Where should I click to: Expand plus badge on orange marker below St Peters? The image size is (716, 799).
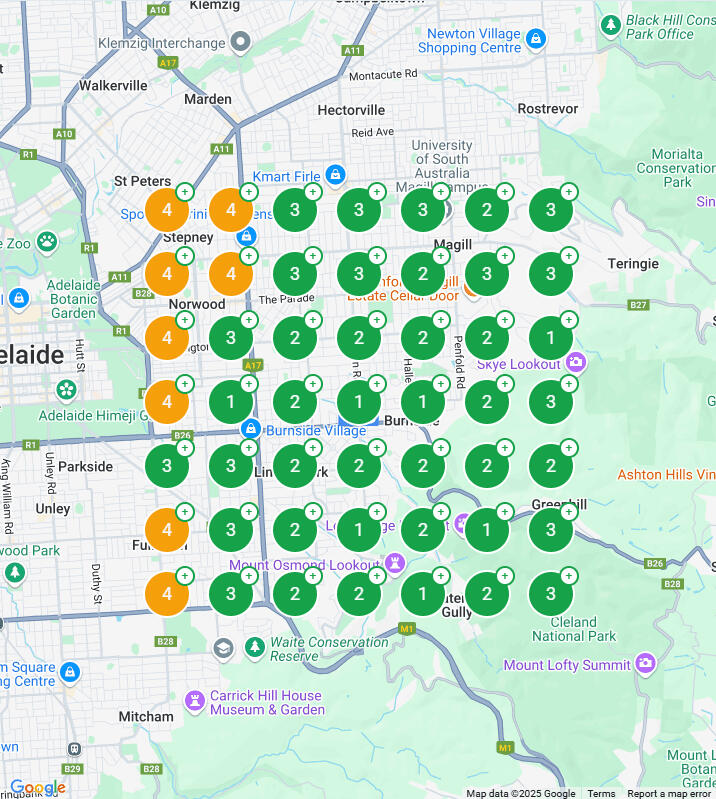pos(185,191)
